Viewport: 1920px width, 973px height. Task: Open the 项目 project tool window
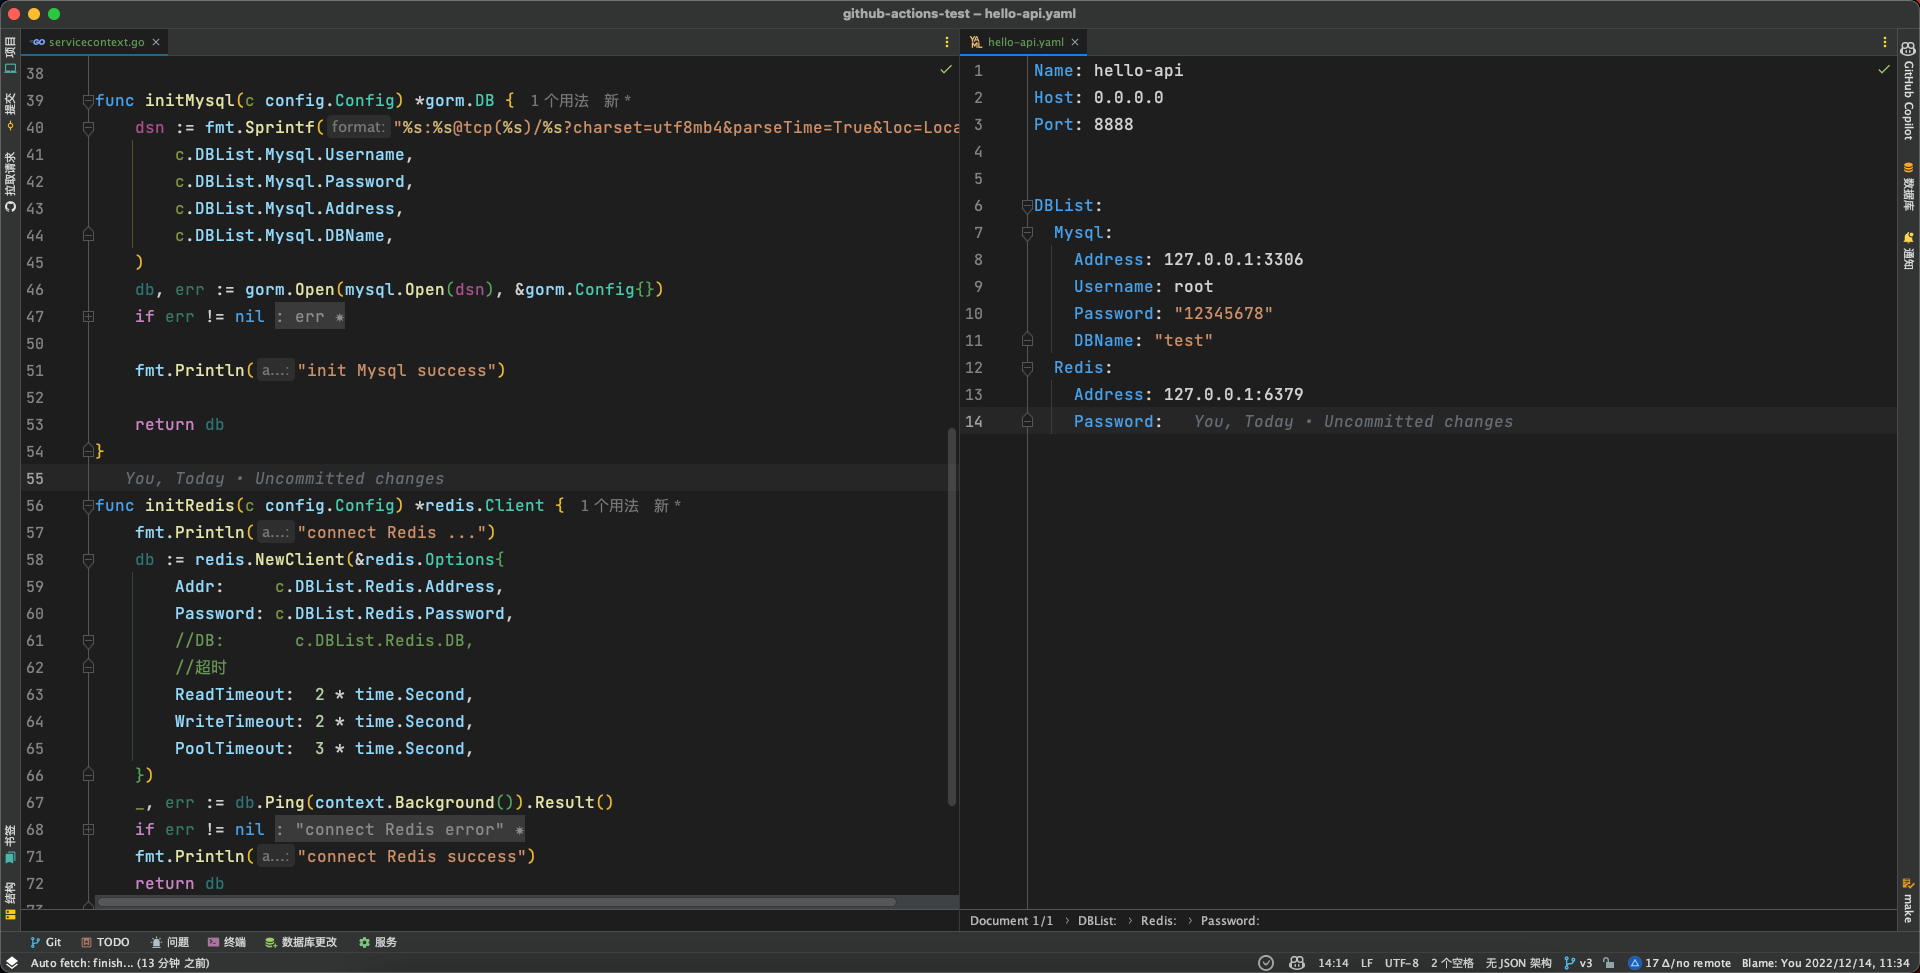point(10,55)
